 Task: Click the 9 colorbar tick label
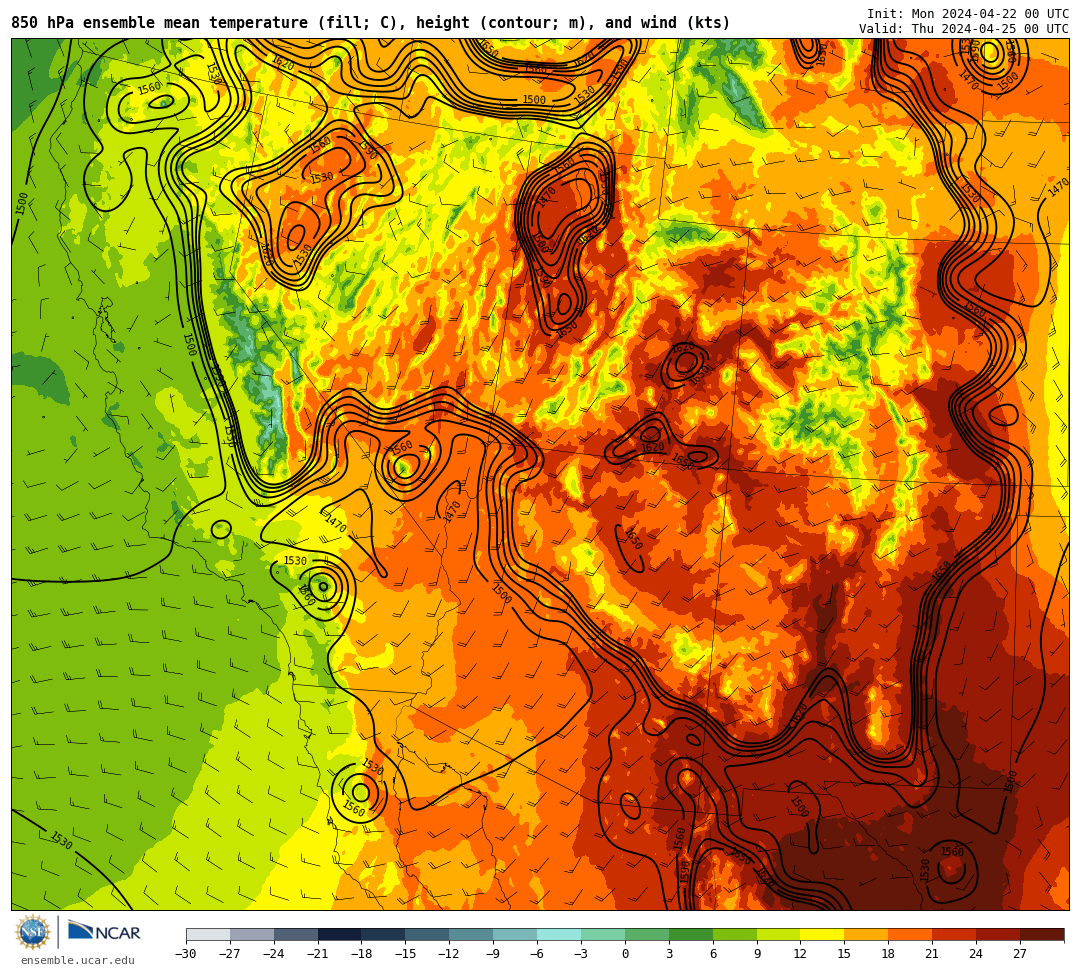[757, 954]
